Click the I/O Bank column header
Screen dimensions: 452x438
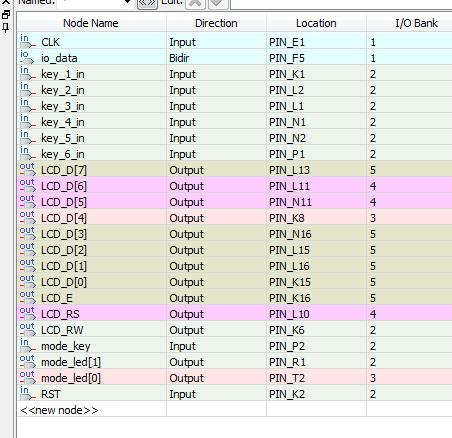click(410, 23)
